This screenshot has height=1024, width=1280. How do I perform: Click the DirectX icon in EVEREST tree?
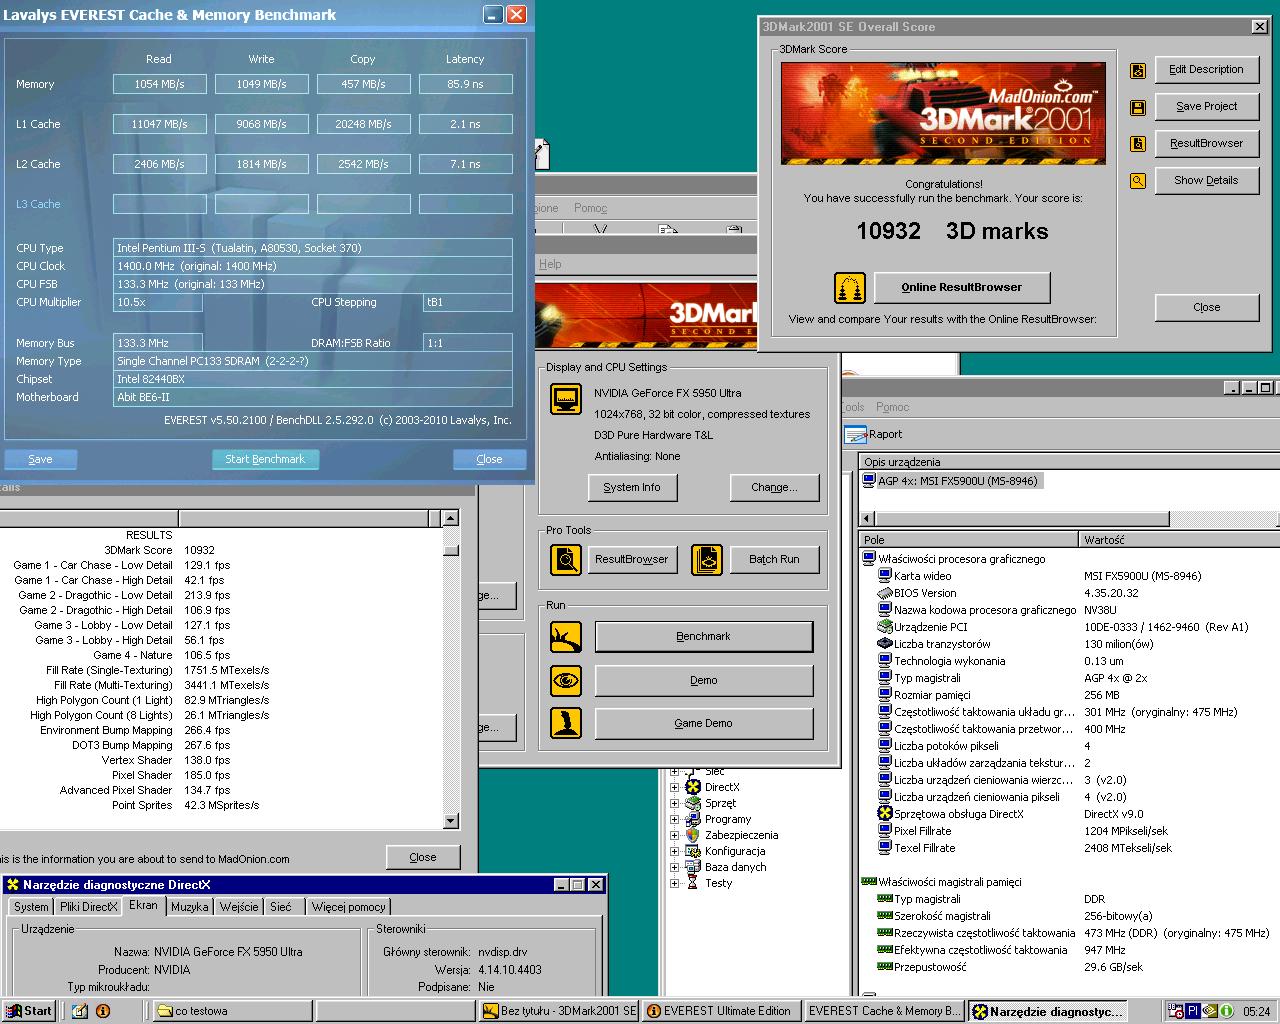click(693, 787)
